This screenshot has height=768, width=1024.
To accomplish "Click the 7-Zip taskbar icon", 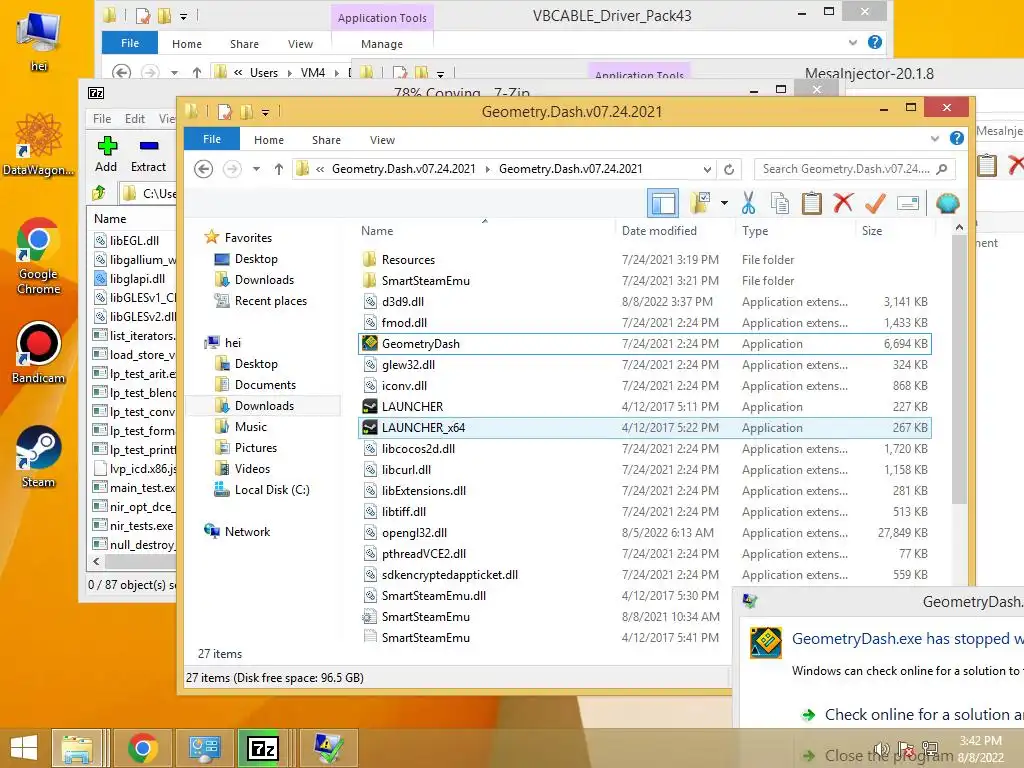I will click(x=263, y=748).
